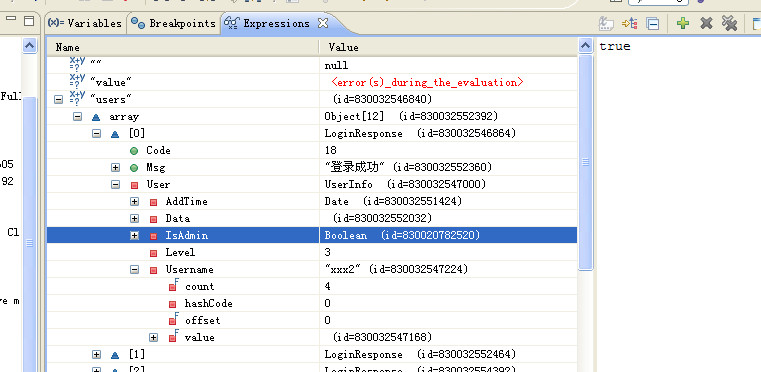
Task: Select the hashCode row
Action: [x=312, y=304]
